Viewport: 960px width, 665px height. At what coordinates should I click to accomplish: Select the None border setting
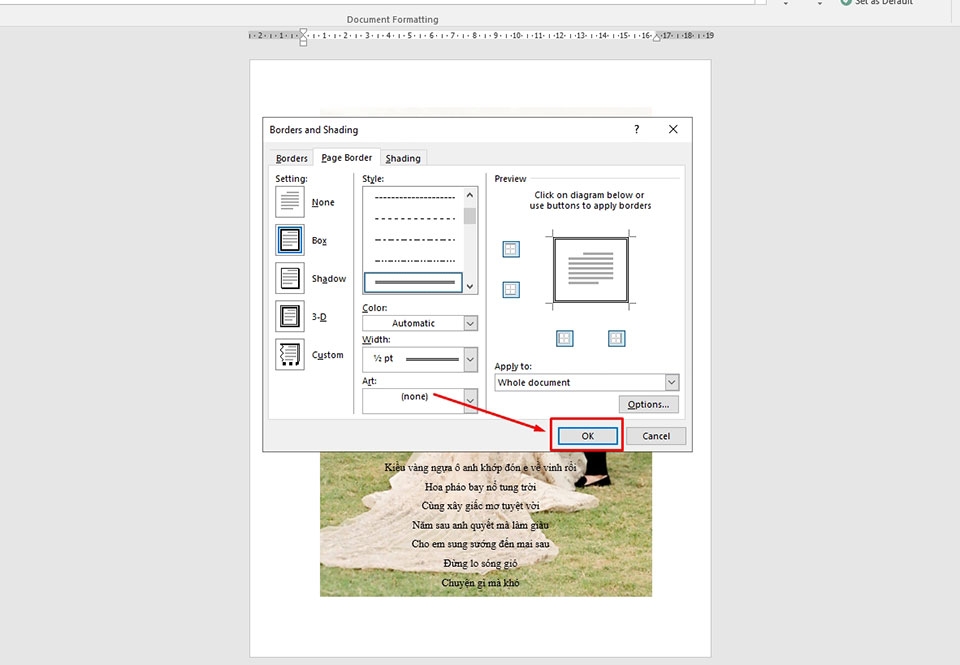[x=287, y=201]
